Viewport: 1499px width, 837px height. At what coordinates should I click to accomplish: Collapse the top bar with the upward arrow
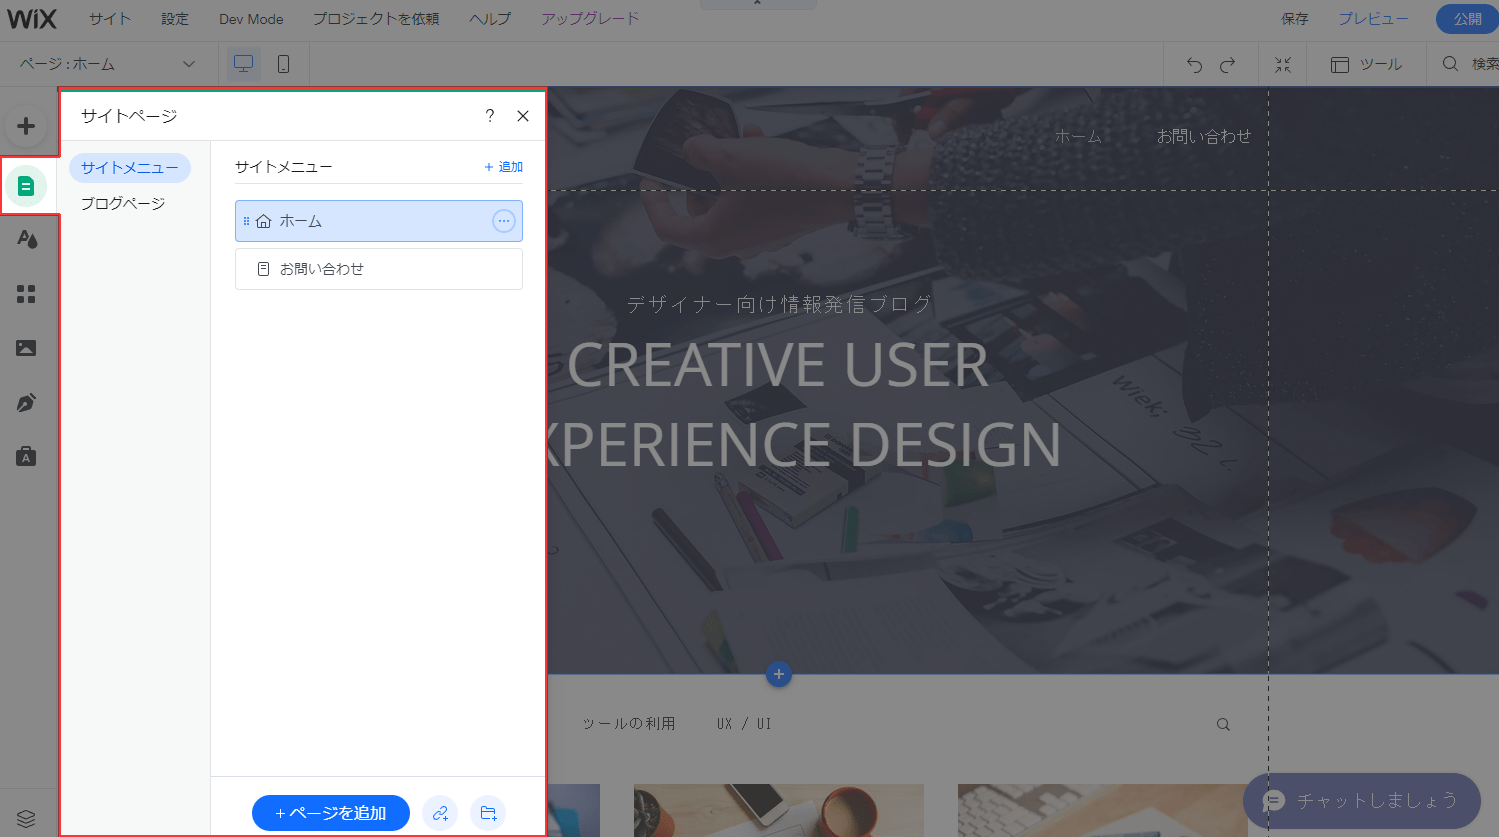tap(757, 4)
